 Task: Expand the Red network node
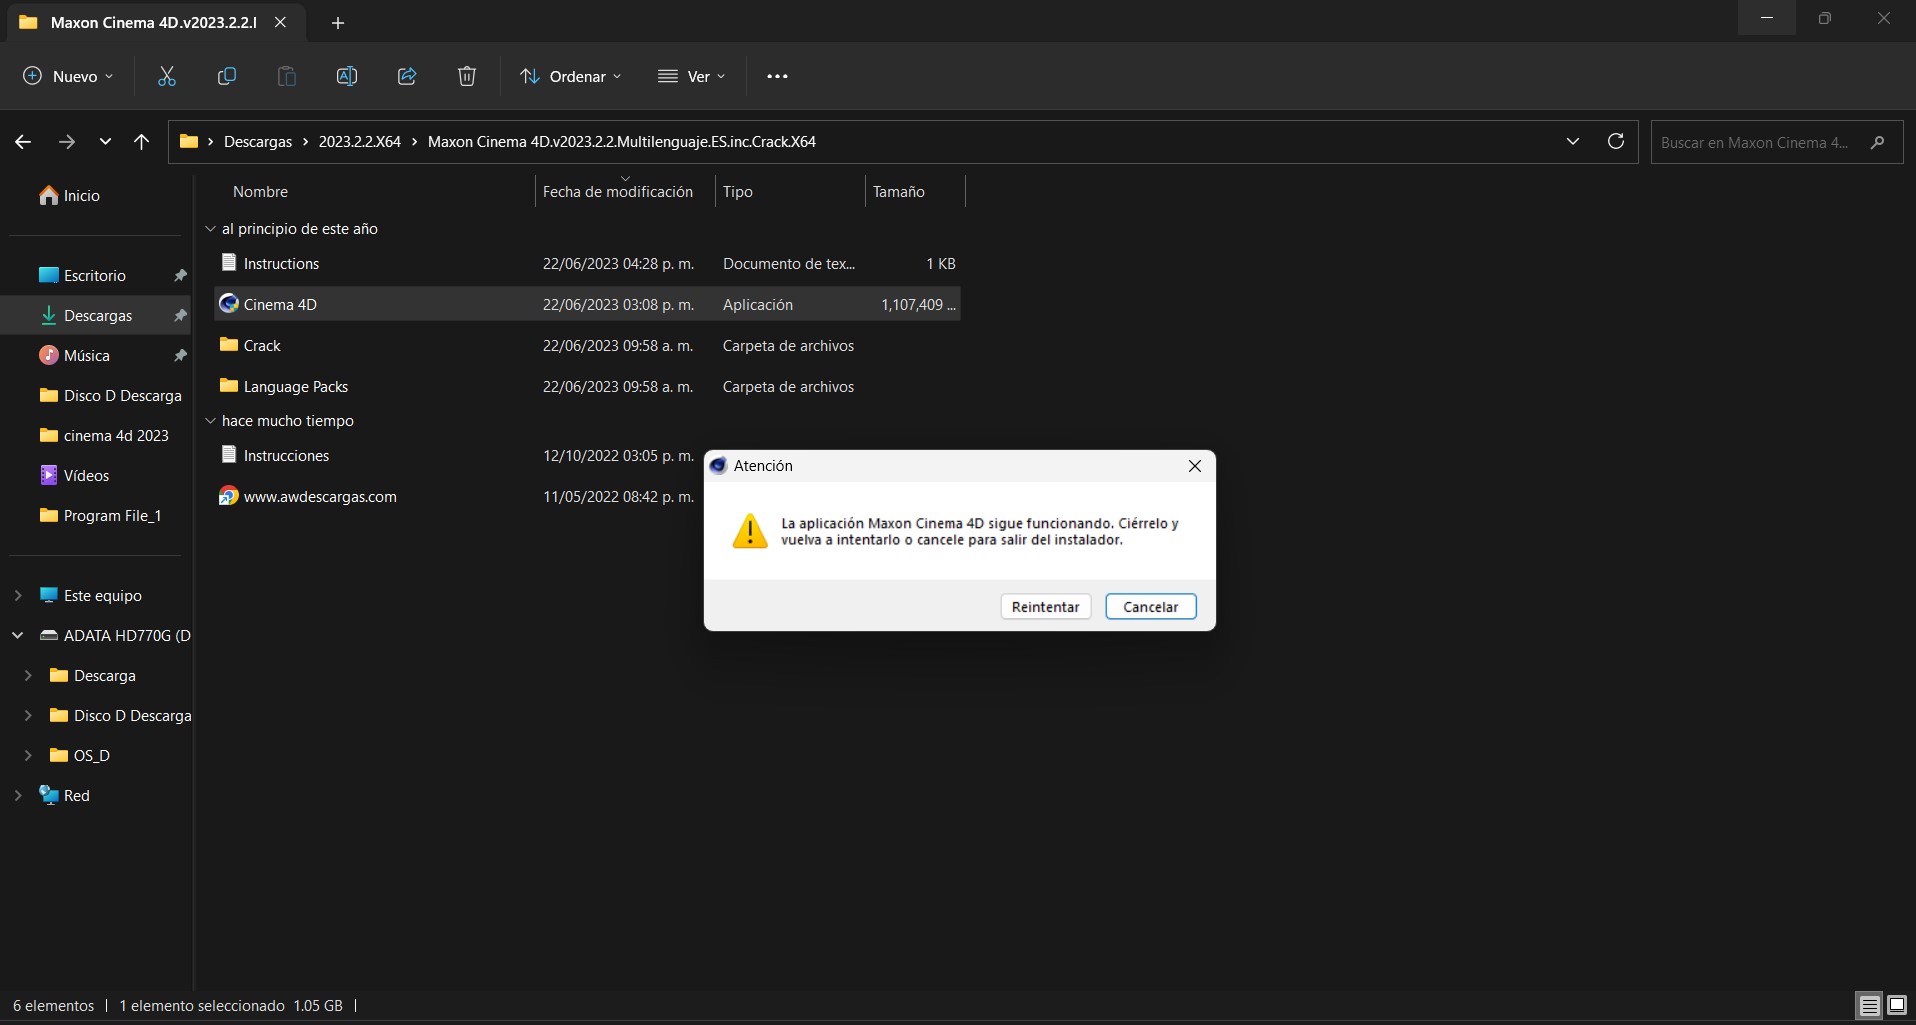pos(18,795)
